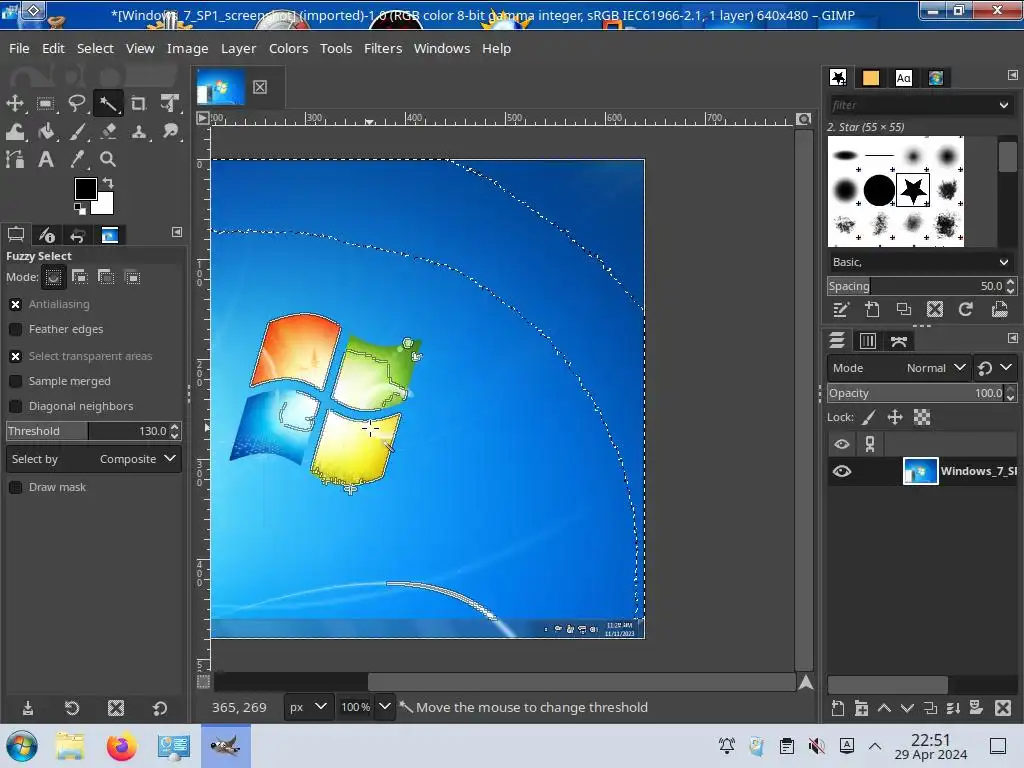1024x768 pixels.
Task: Select the Move tool
Action: click(x=14, y=103)
